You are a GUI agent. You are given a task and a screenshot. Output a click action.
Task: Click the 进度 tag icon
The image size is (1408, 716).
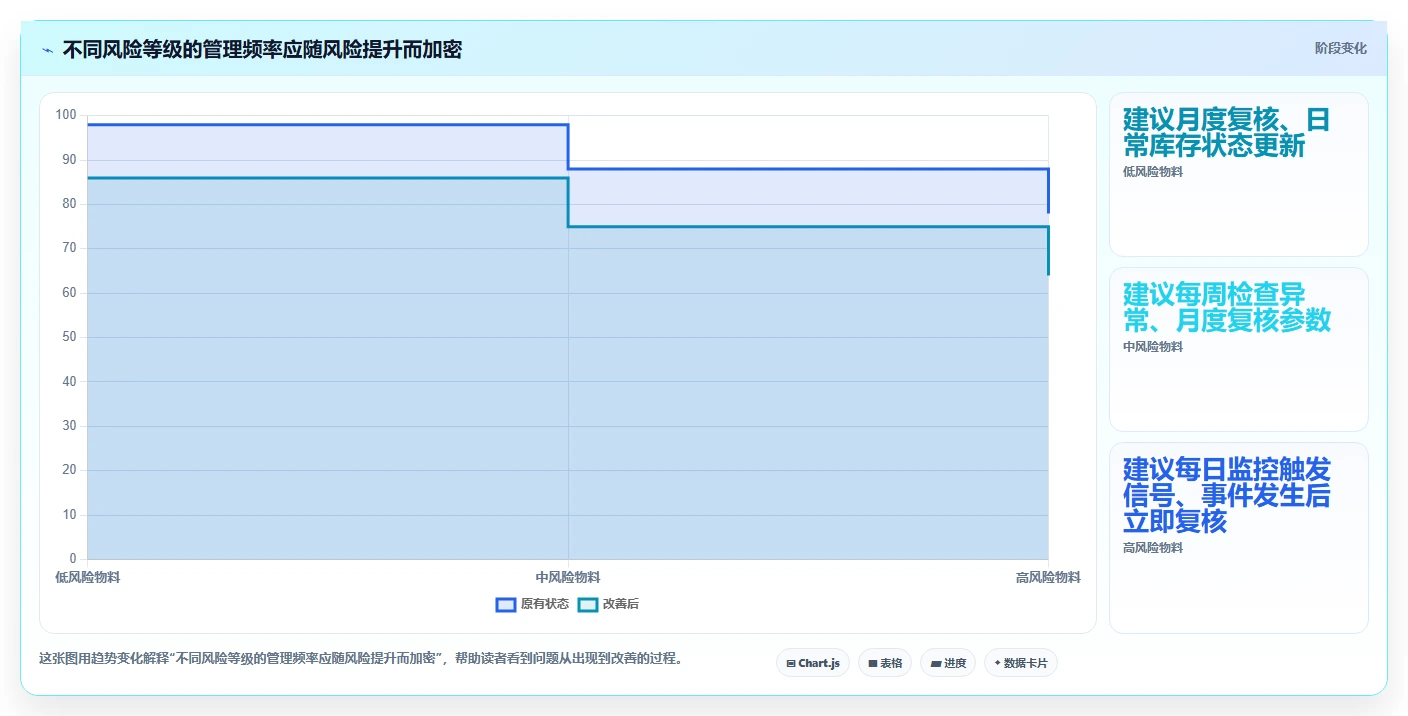pyautogui.click(x=935, y=663)
